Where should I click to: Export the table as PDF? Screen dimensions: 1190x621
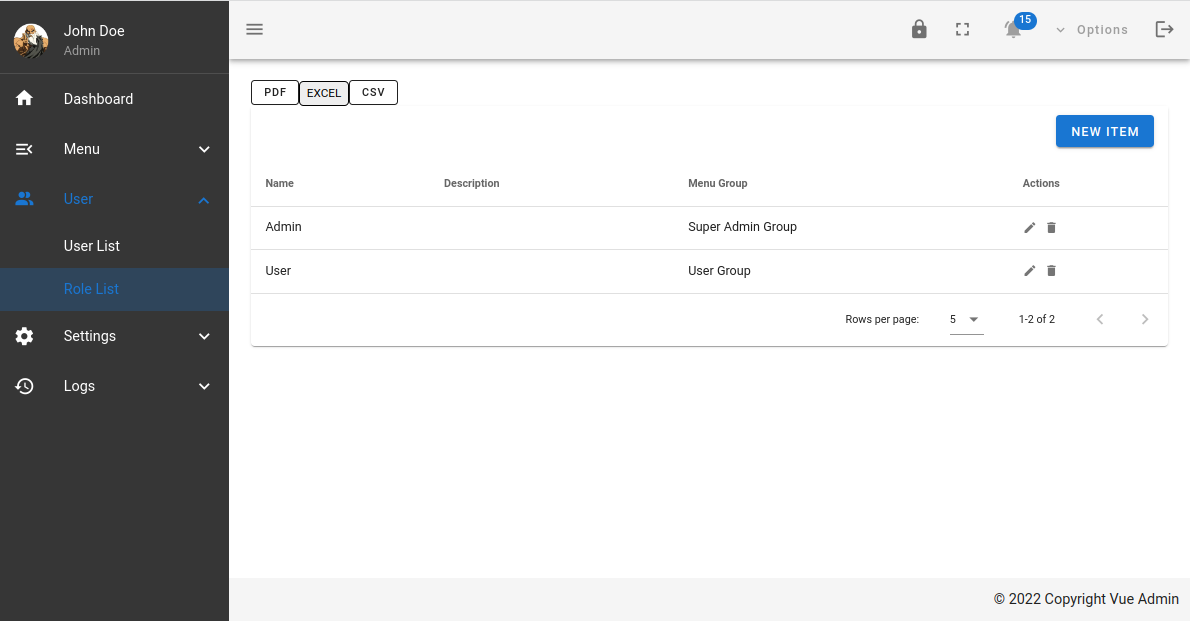(x=275, y=93)
